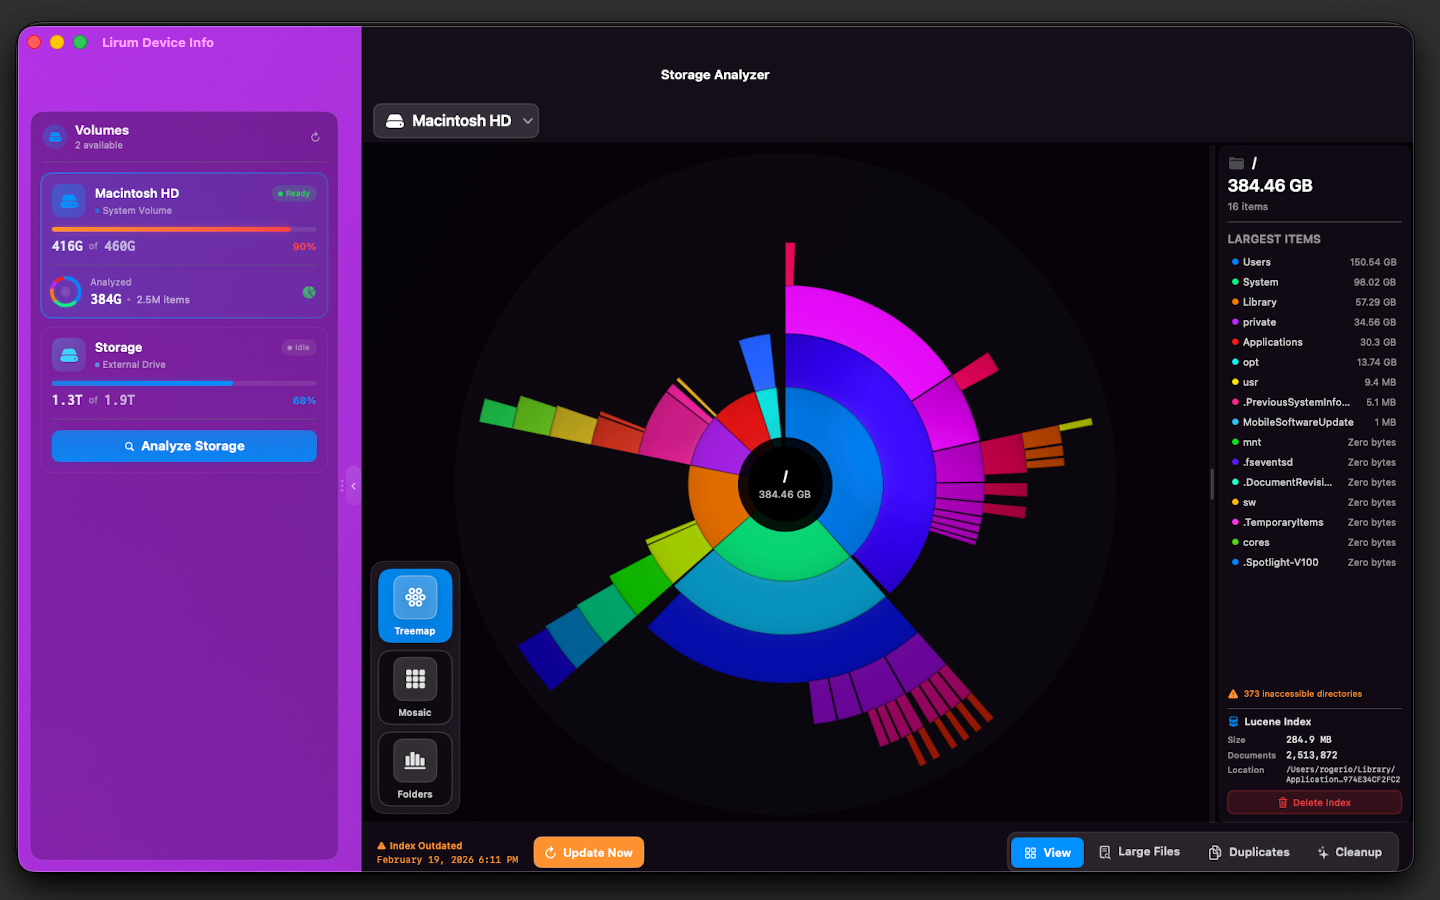
Task: Collapse the sidebar with the chevron handle
Action: [353, 486]
